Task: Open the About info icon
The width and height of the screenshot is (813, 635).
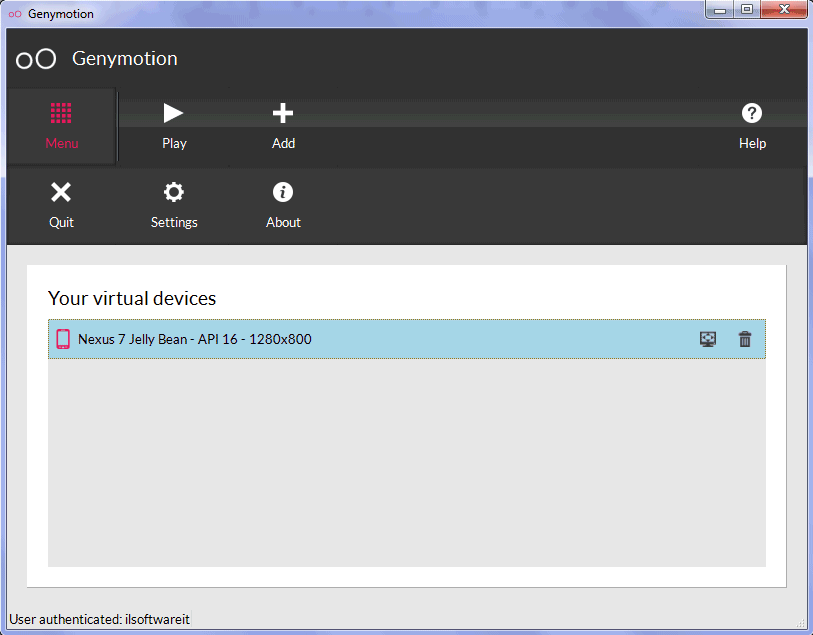Action: pyautogui.click(x=283, y=192)
